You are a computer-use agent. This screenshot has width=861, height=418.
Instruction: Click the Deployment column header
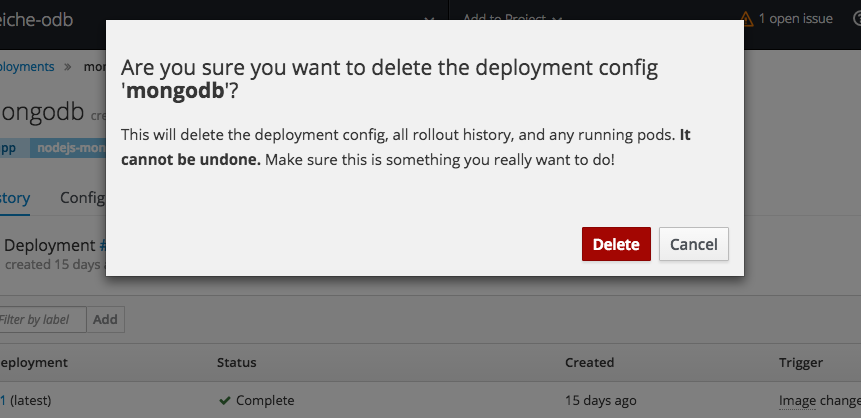point(34,362)
